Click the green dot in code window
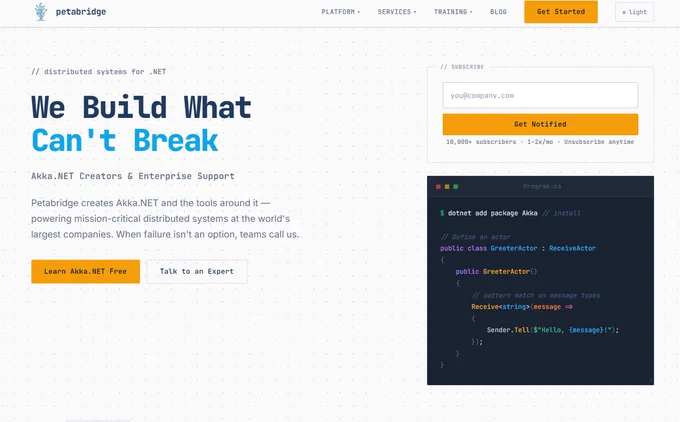 [456, 186]
